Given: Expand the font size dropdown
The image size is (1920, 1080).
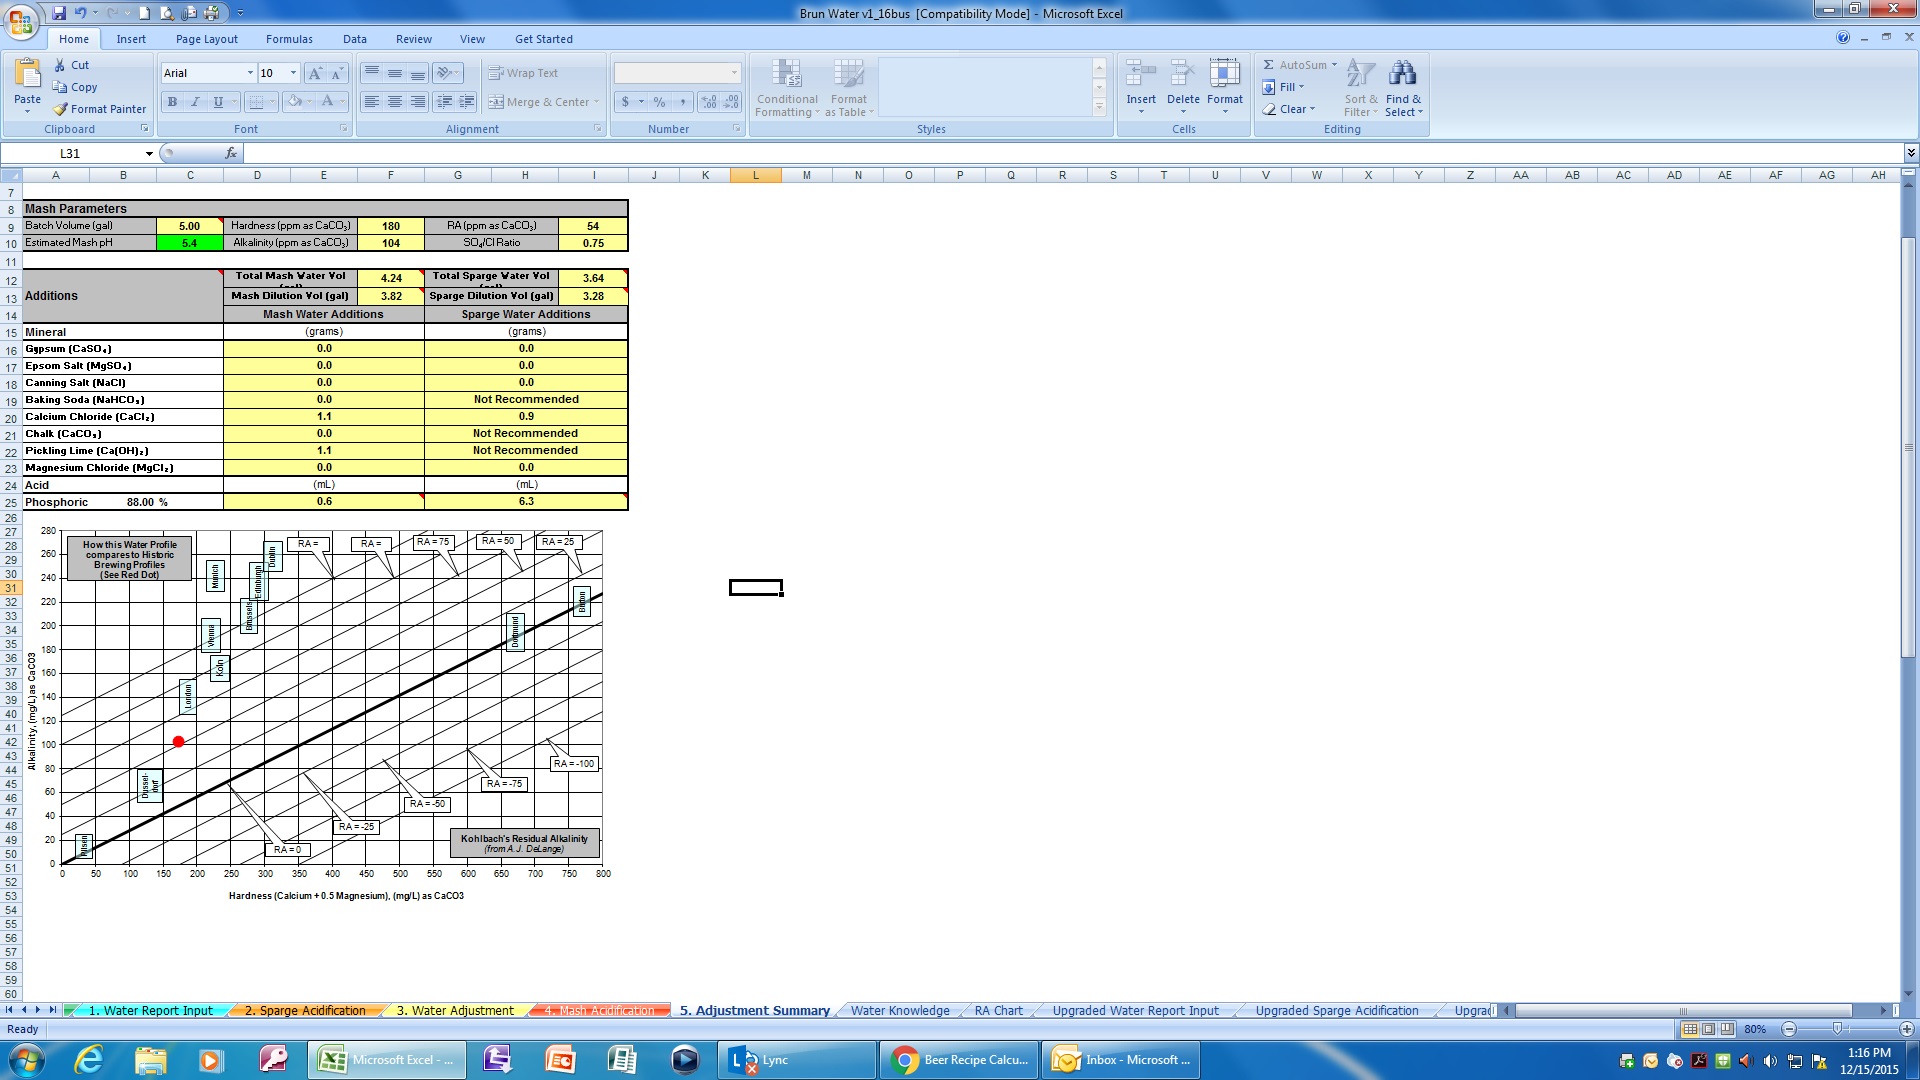Looking at the screenshot, I should [x=293, y=73].
